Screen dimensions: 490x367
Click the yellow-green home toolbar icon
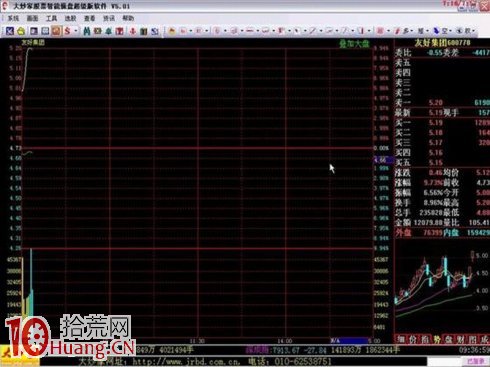[x=21, y=31]
